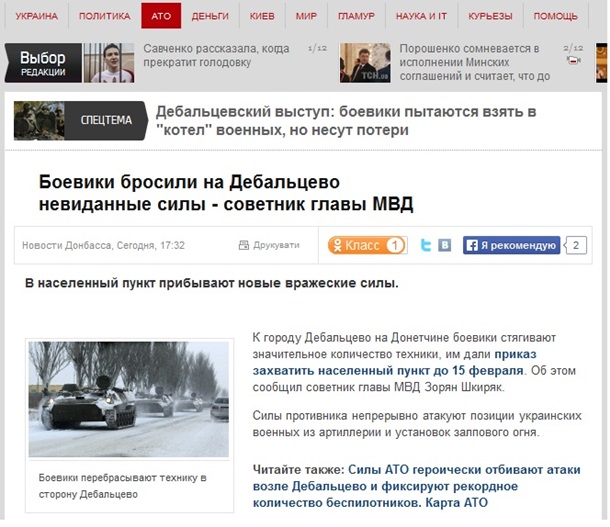Open the Facebook recommend counter bubble
The width and height of the screenshot is (610, 527).
[576, 245]
